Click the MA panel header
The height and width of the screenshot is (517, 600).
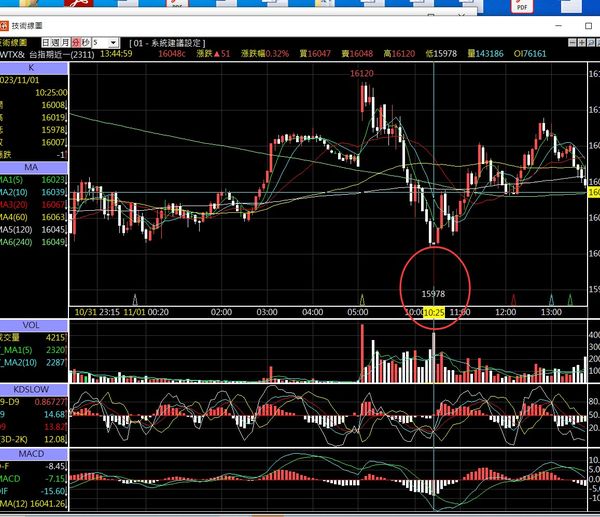pyautogui.click(x=33, y=166)
